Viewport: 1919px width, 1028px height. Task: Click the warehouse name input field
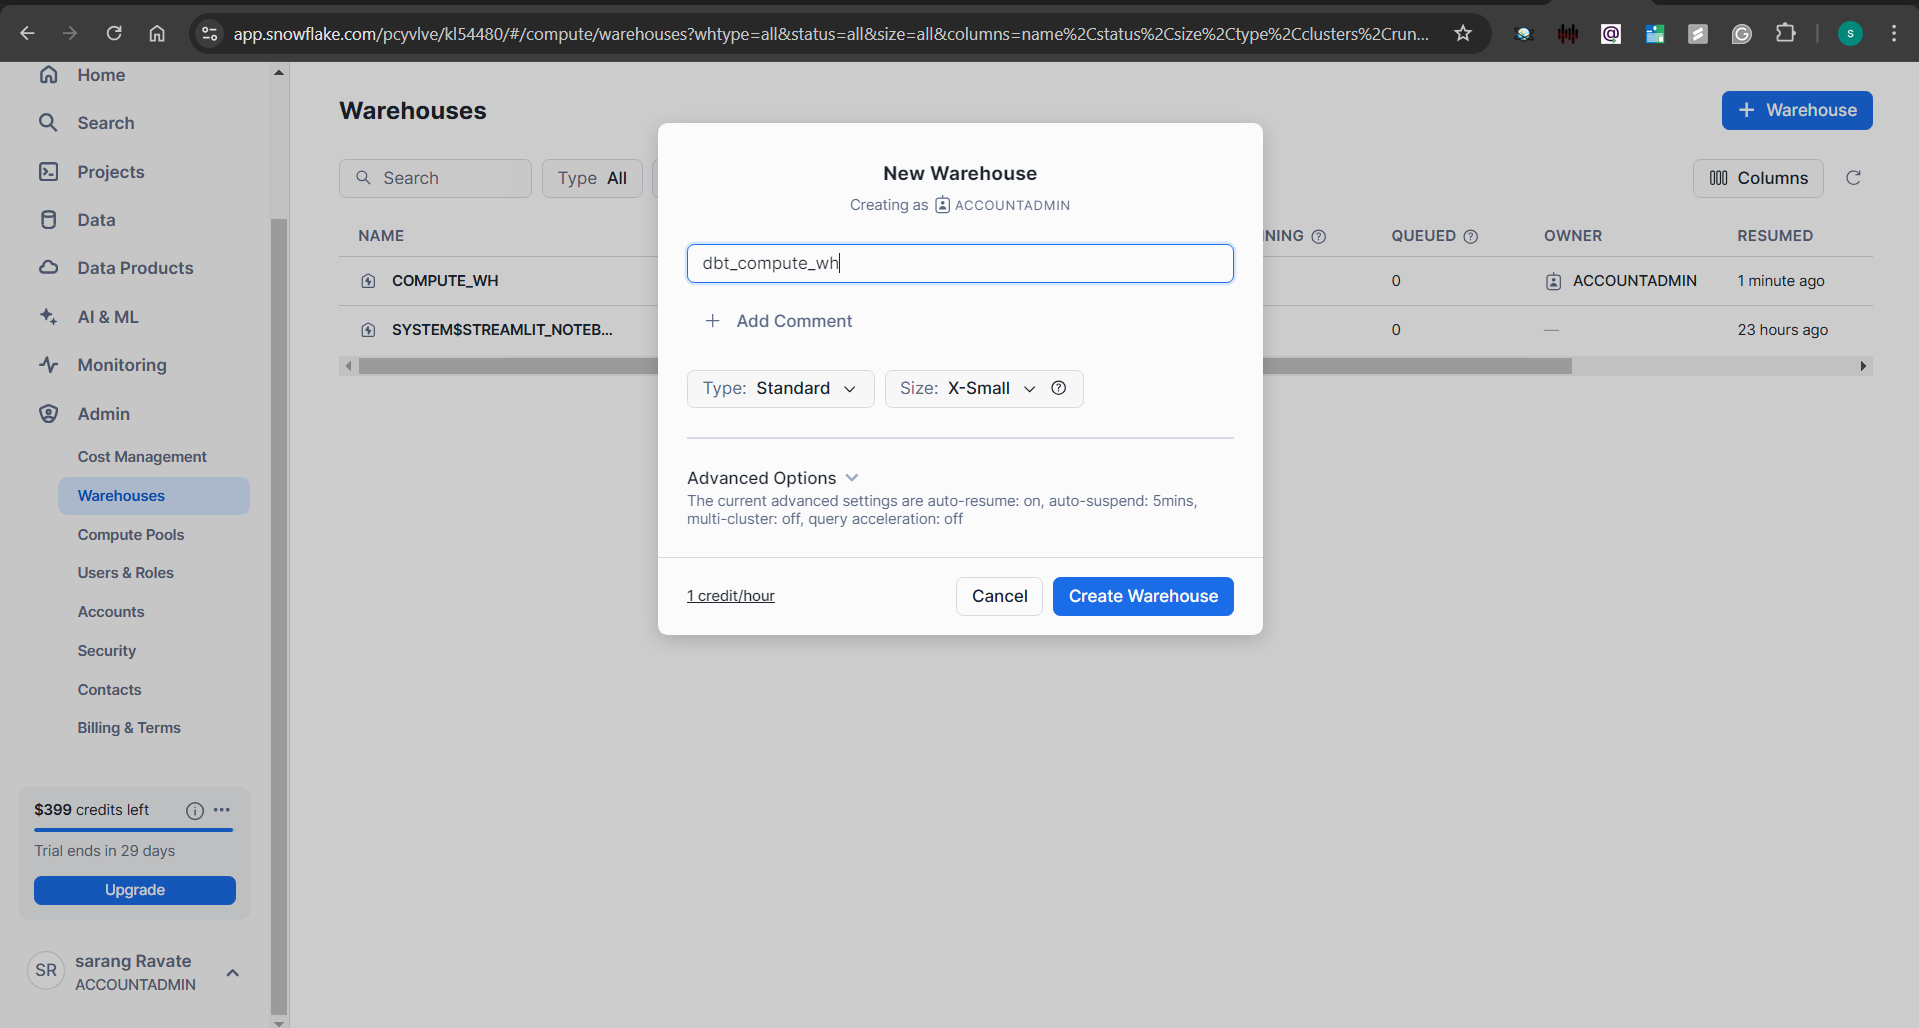pyautogui.click(x=960, y=263)
